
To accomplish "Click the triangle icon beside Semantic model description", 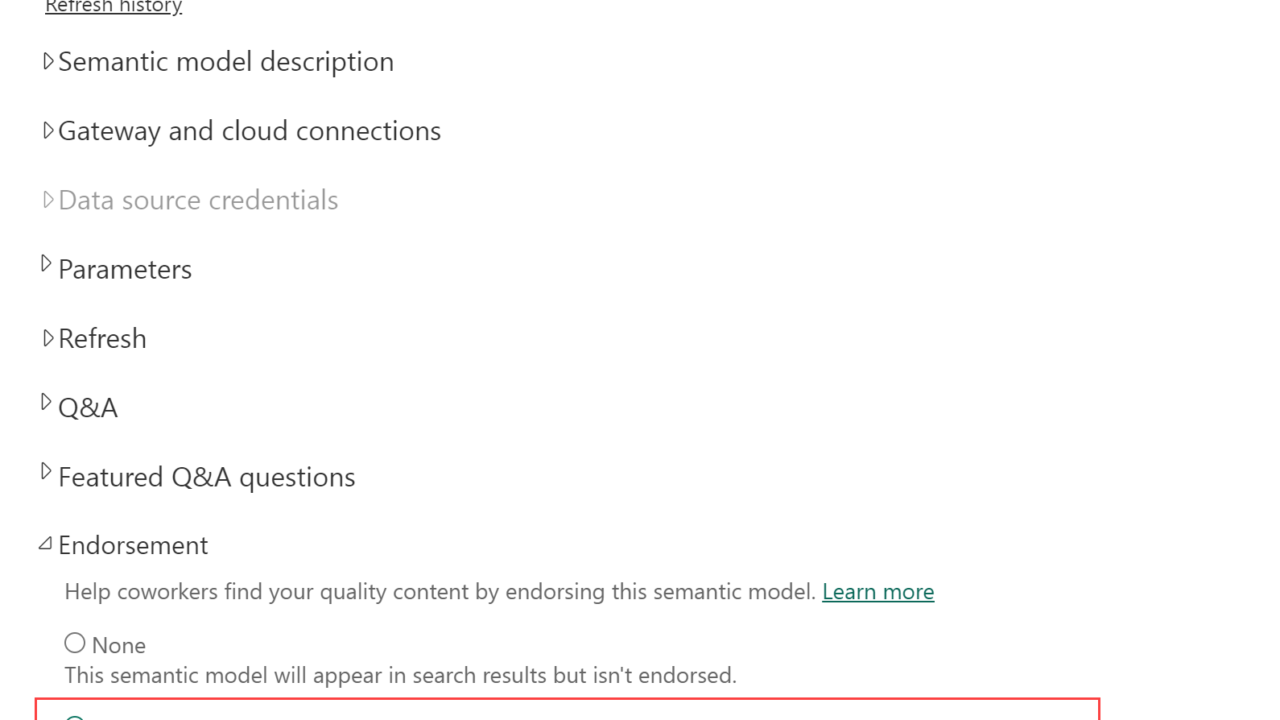I will click(47, 62).
